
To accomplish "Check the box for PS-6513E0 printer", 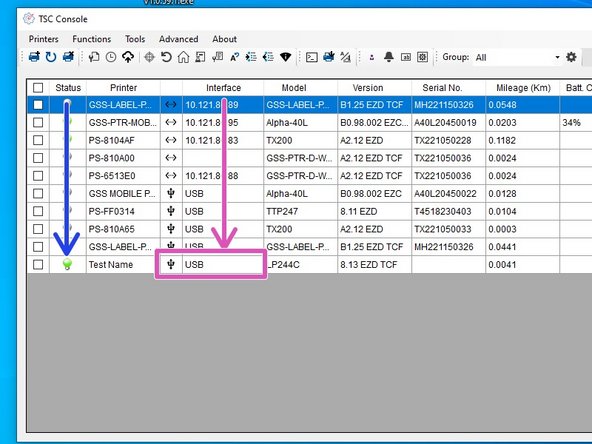I will click(x=38, y=176).
